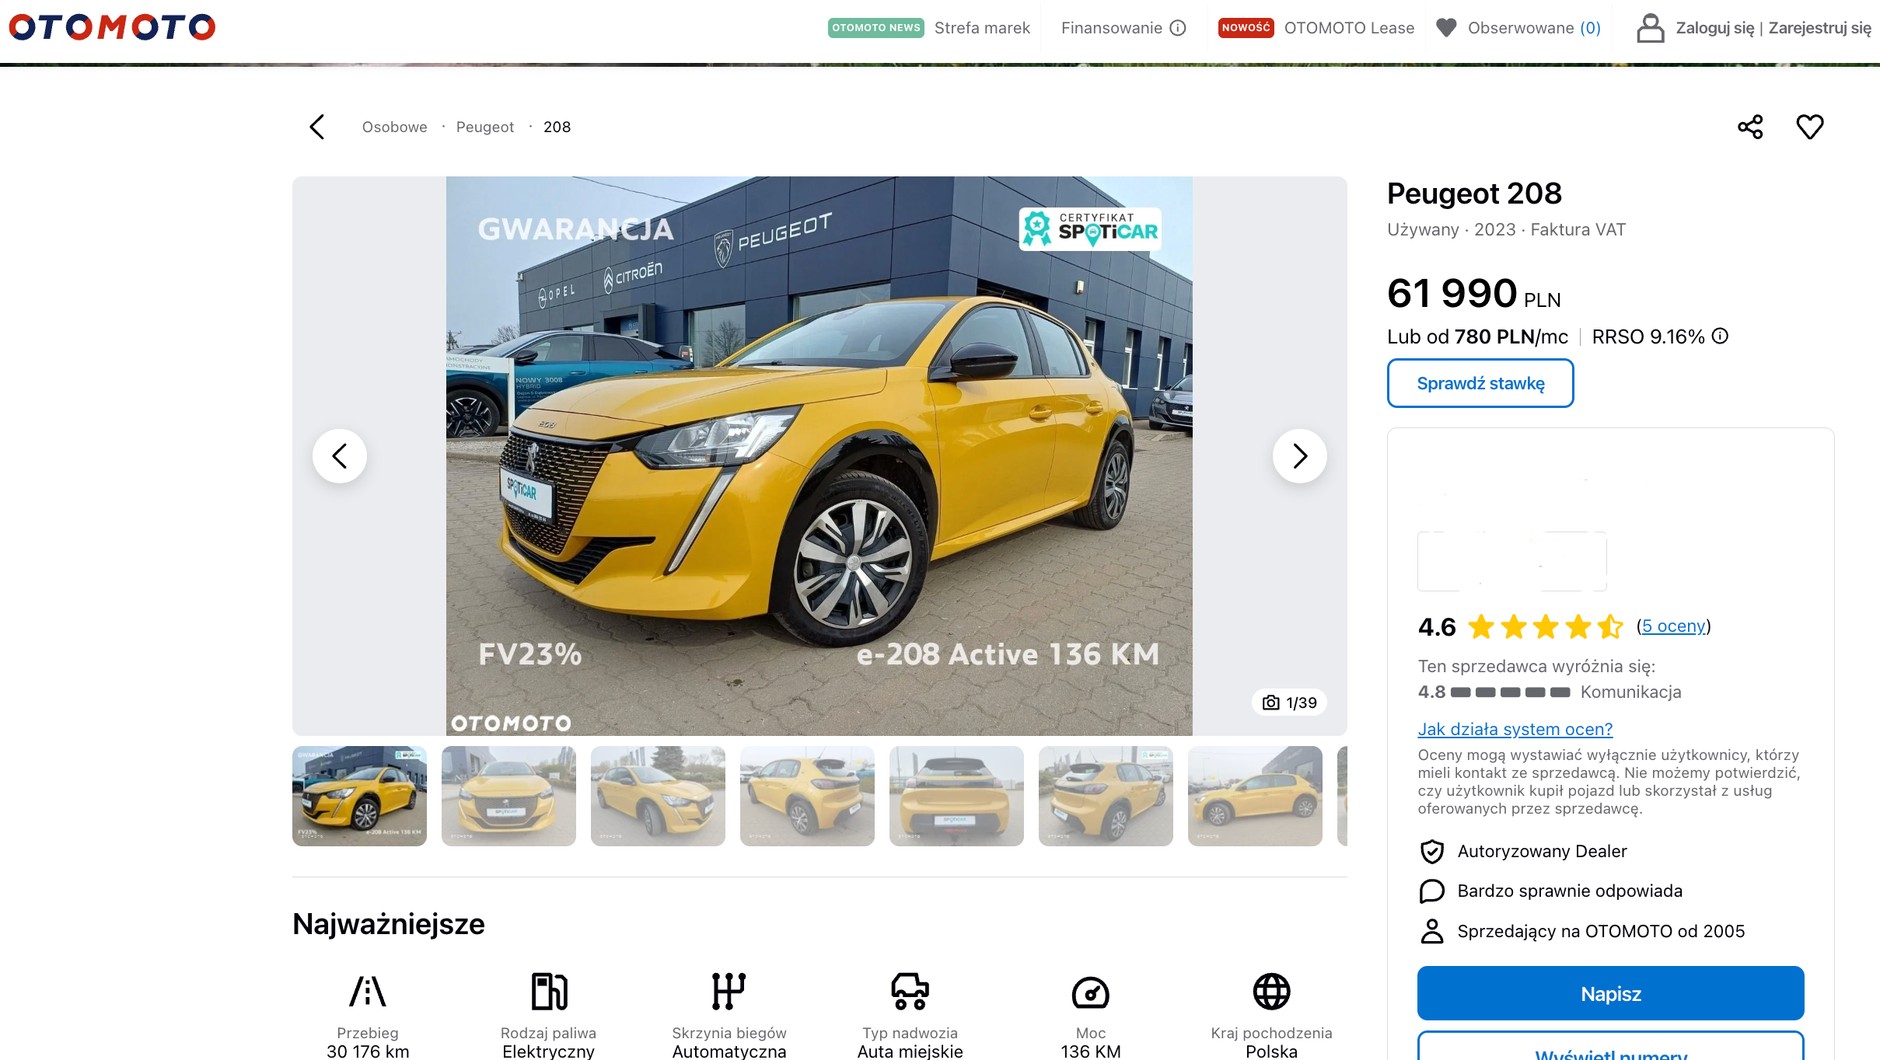Go back using the left arrow icon

(x=317, y=127)
